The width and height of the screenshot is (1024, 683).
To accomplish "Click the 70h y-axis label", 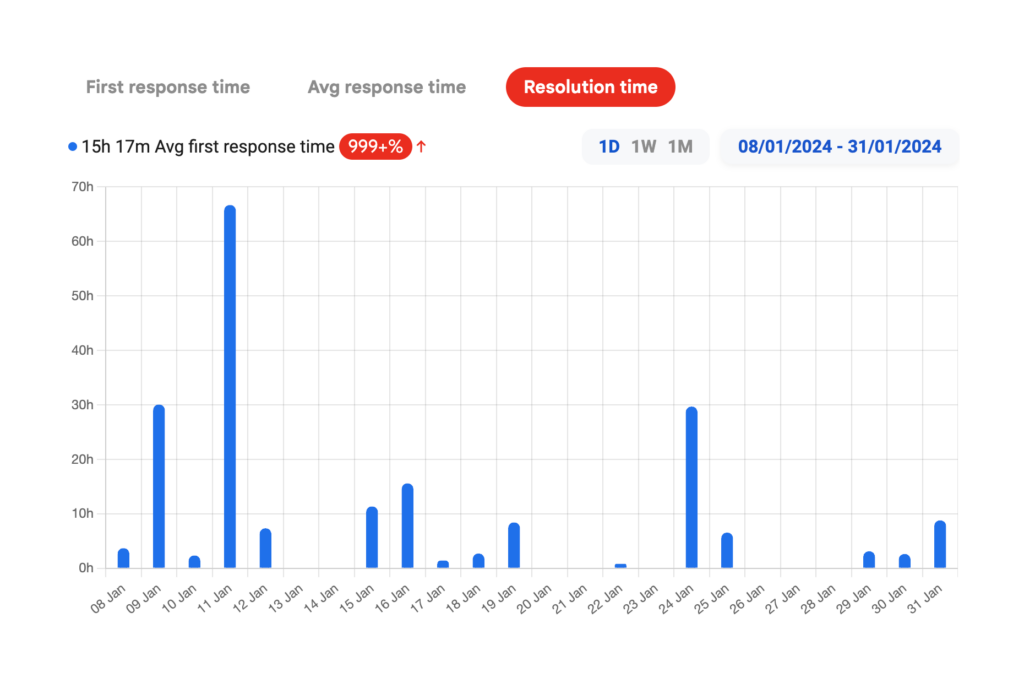I will pyautogui.click(x=82, y=187).
